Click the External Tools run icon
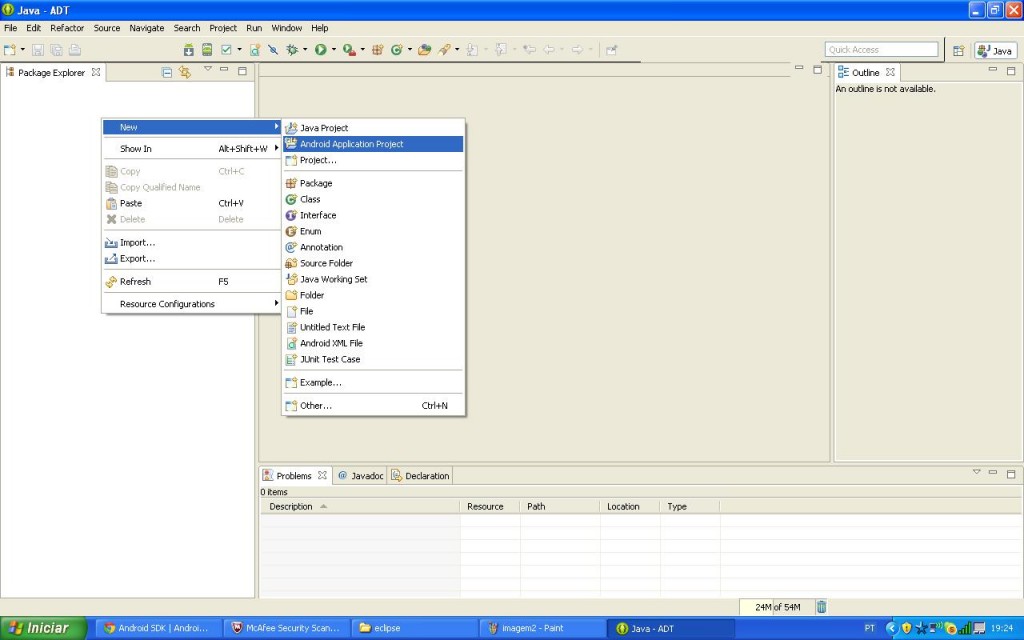 [x=349, y=50]
